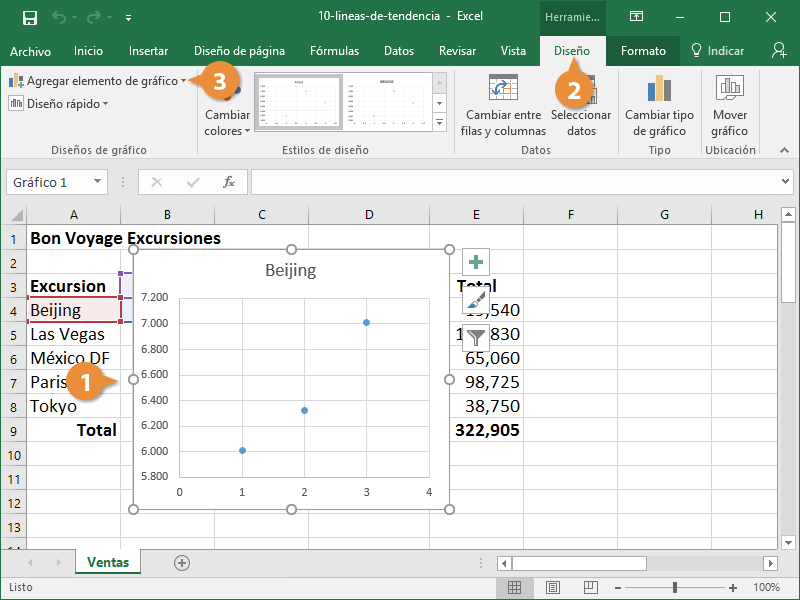Open the chart filter funnel button
Viewport: 800px width, 600px height.
tap(476, 337)
